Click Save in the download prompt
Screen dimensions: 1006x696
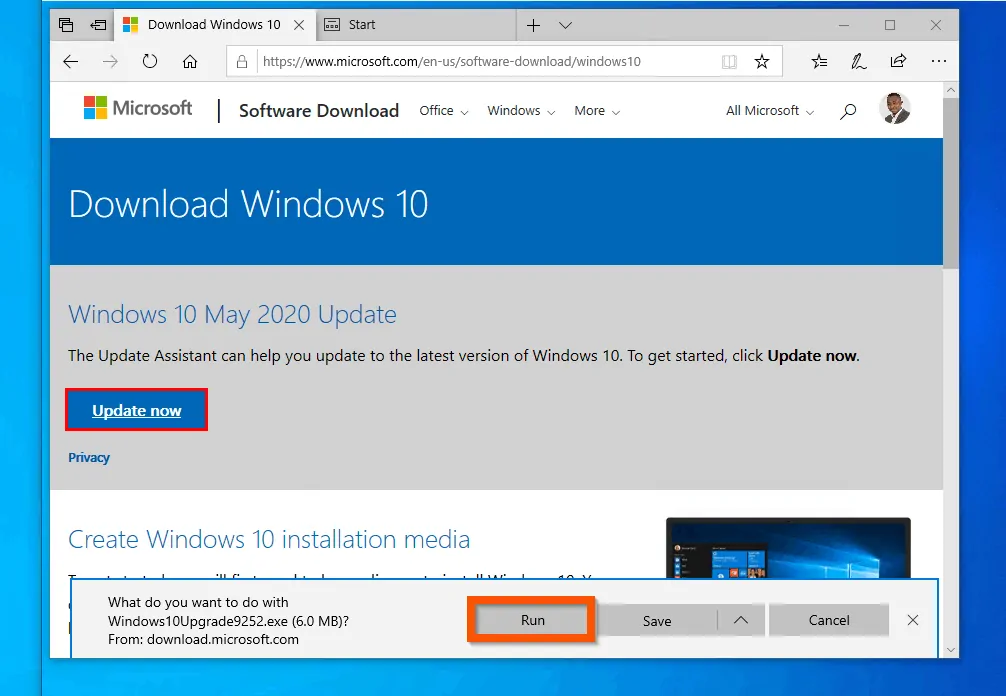657,621
